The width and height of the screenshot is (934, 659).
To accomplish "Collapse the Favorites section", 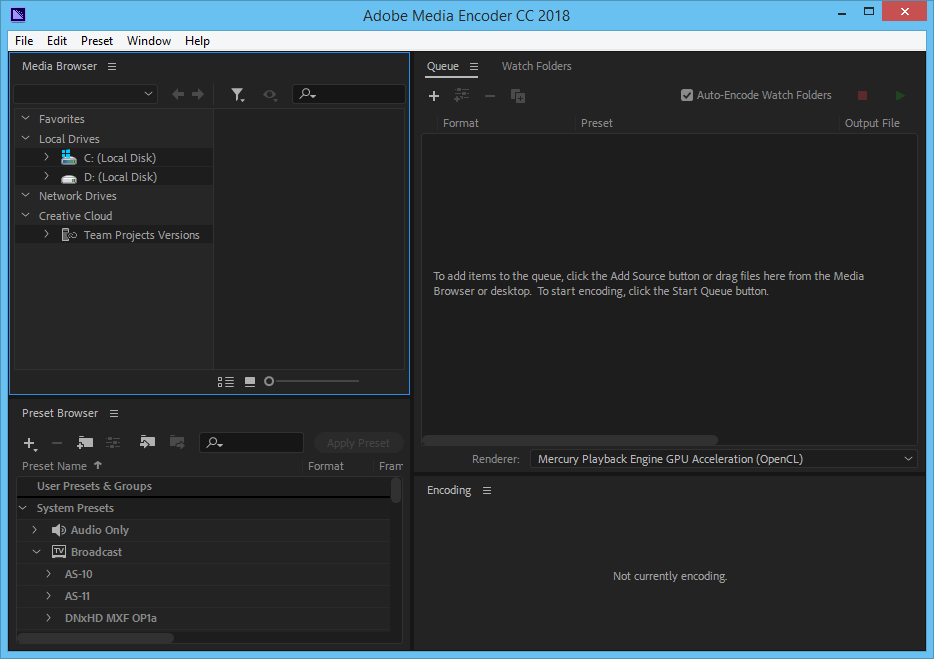I will [x=26, y=119].
